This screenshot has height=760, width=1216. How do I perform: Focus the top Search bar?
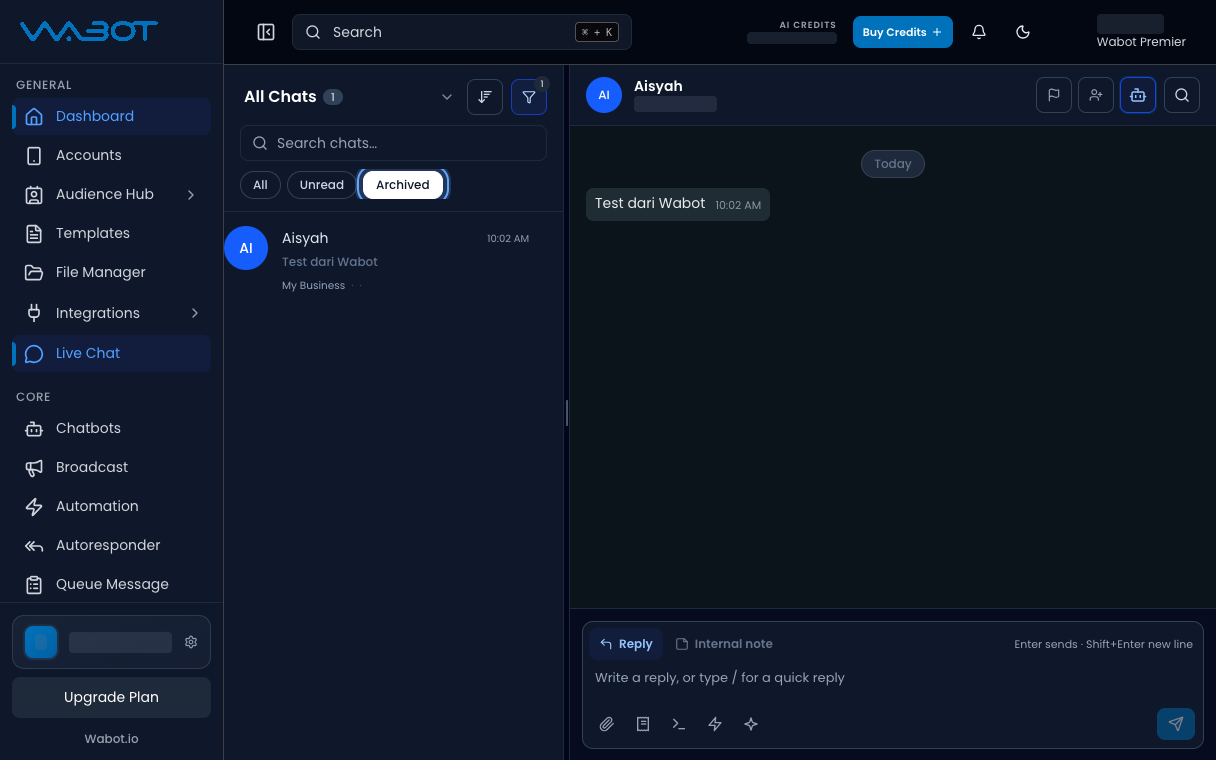click(462, 32)
